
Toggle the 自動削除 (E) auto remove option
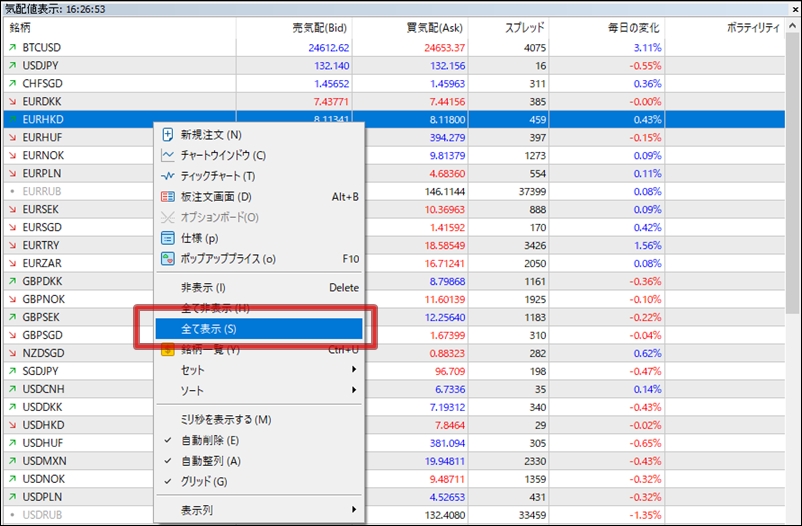point(259,440)
